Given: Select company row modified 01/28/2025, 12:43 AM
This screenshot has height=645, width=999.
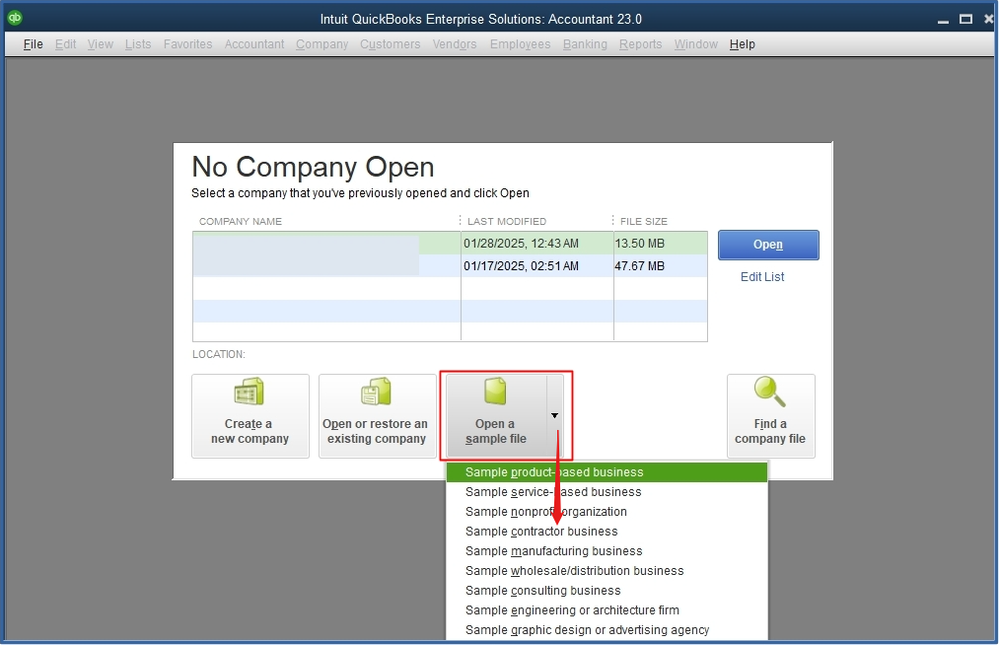Looking at the screenshot, I should click(x=450, y=243).
